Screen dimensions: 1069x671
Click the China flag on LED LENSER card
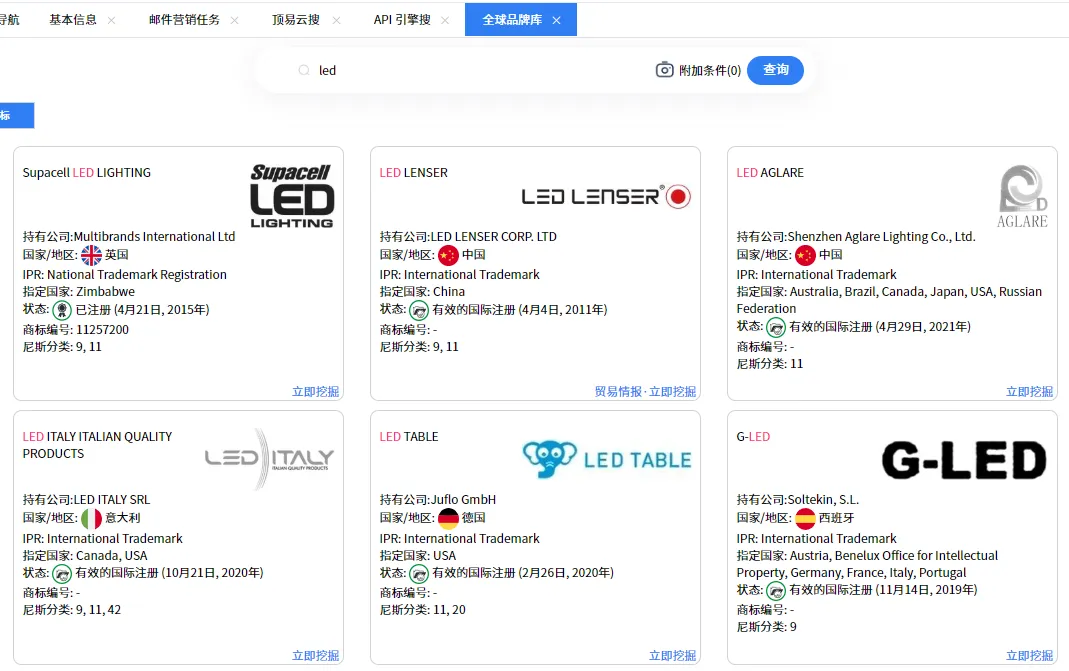(x=448, y=255)
